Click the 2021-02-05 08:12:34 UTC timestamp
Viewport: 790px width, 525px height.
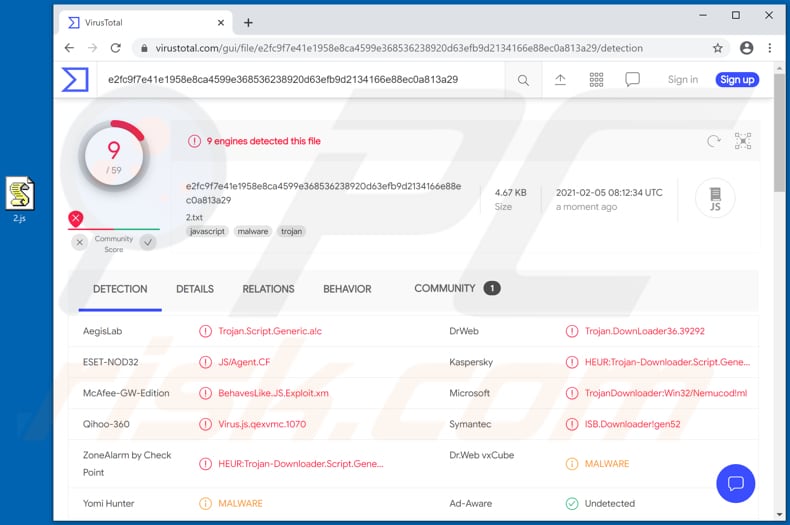click(609, 192)
